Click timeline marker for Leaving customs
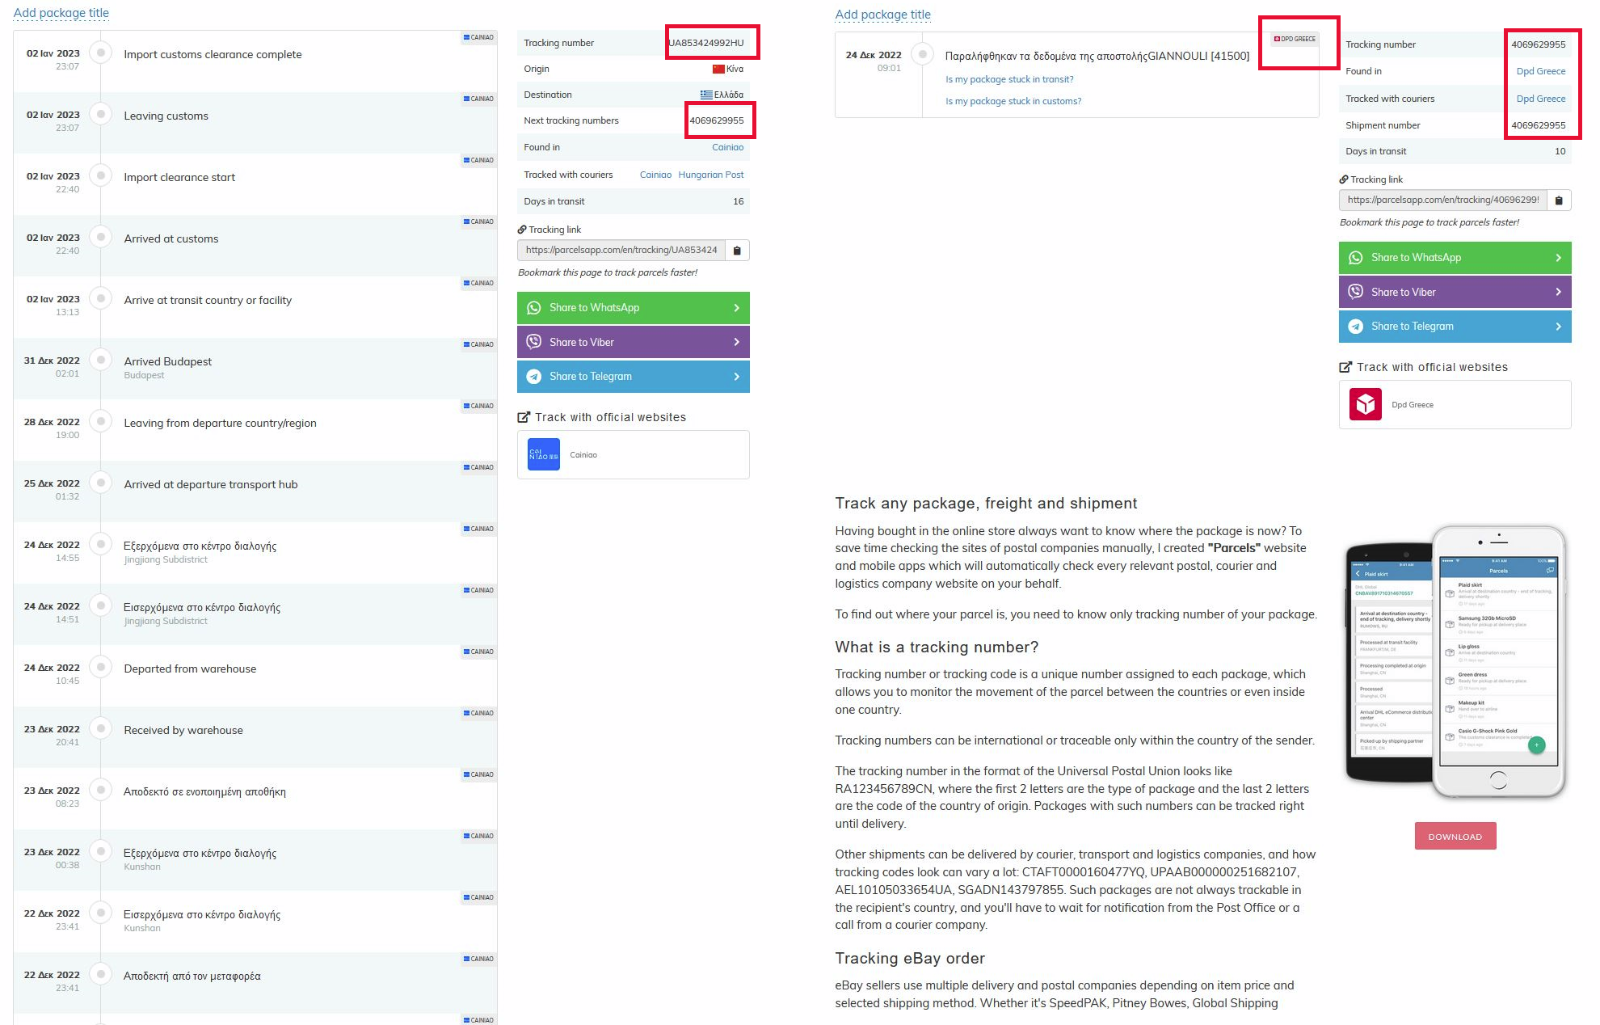This screenshot has height=1025, width=1600. (x=101, y=114)
